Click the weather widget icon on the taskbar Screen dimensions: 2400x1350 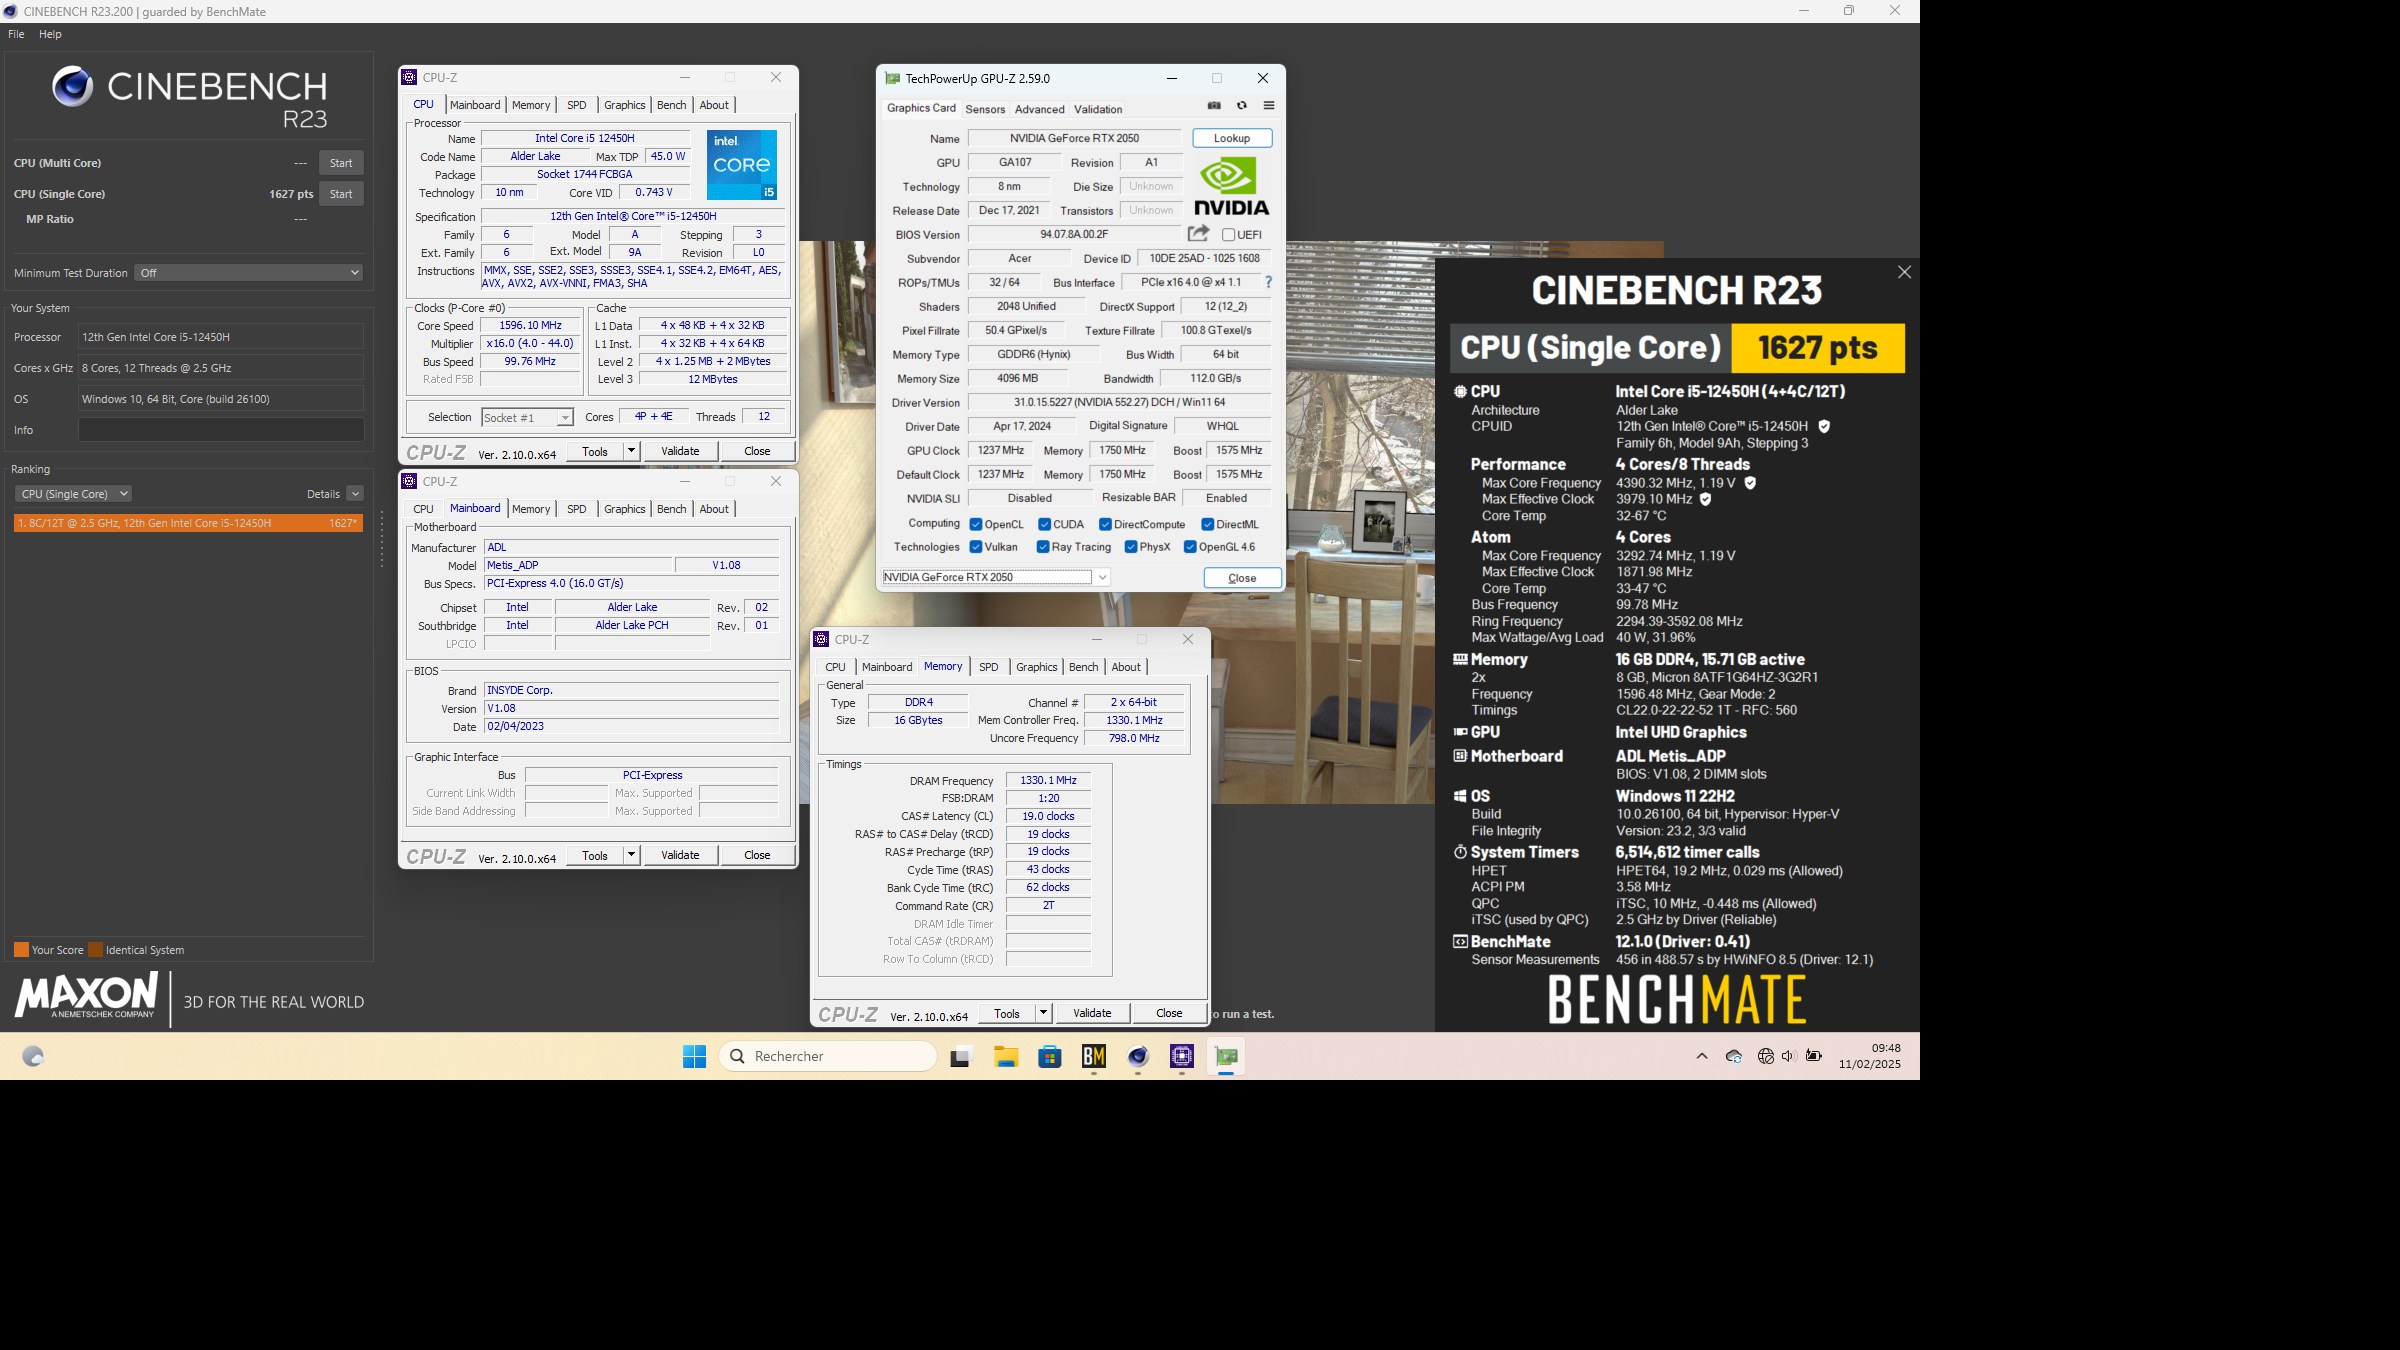32,1056
